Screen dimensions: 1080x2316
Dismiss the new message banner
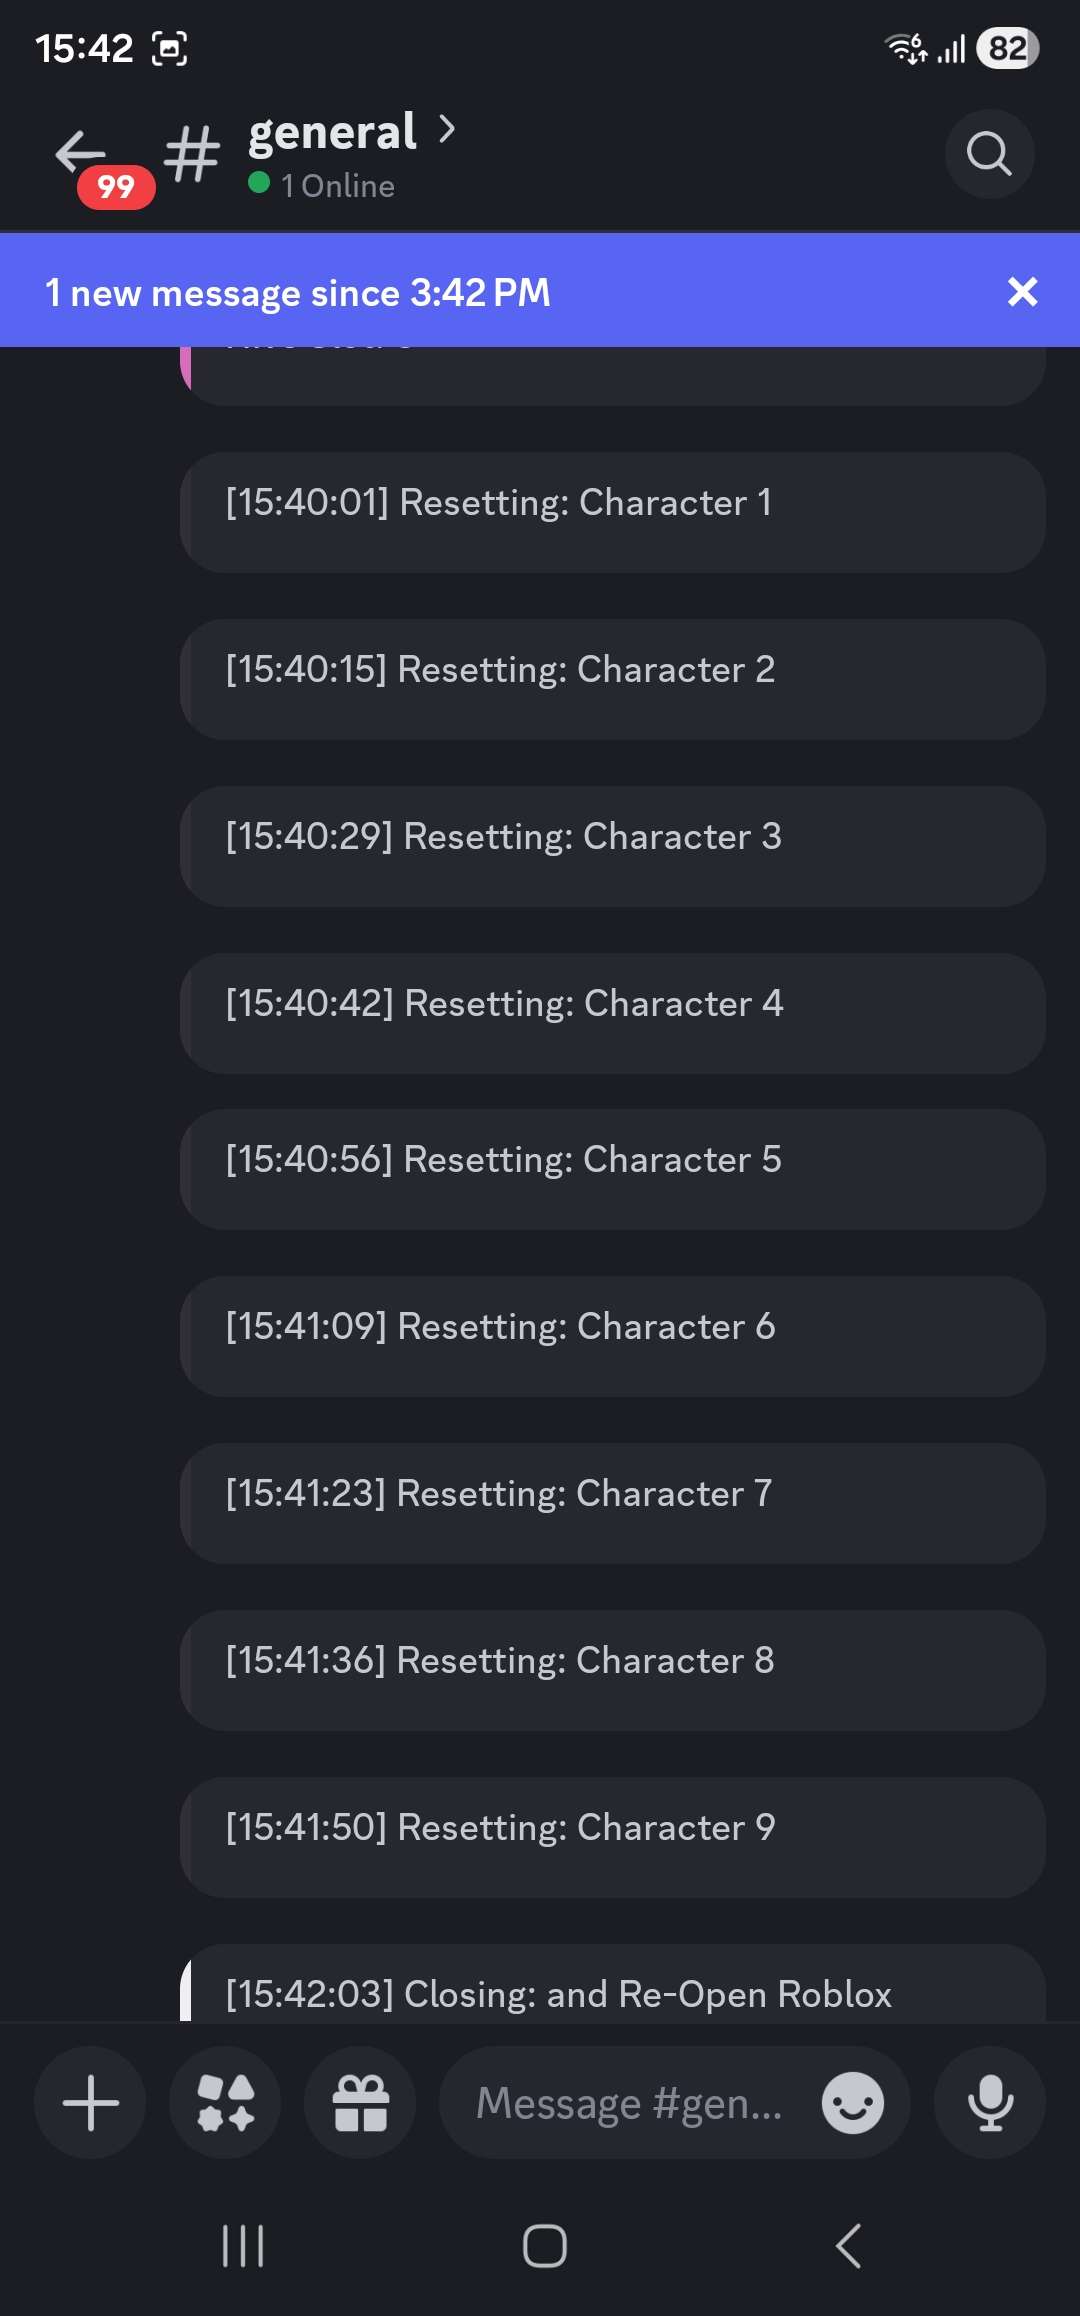[1022, 292]
